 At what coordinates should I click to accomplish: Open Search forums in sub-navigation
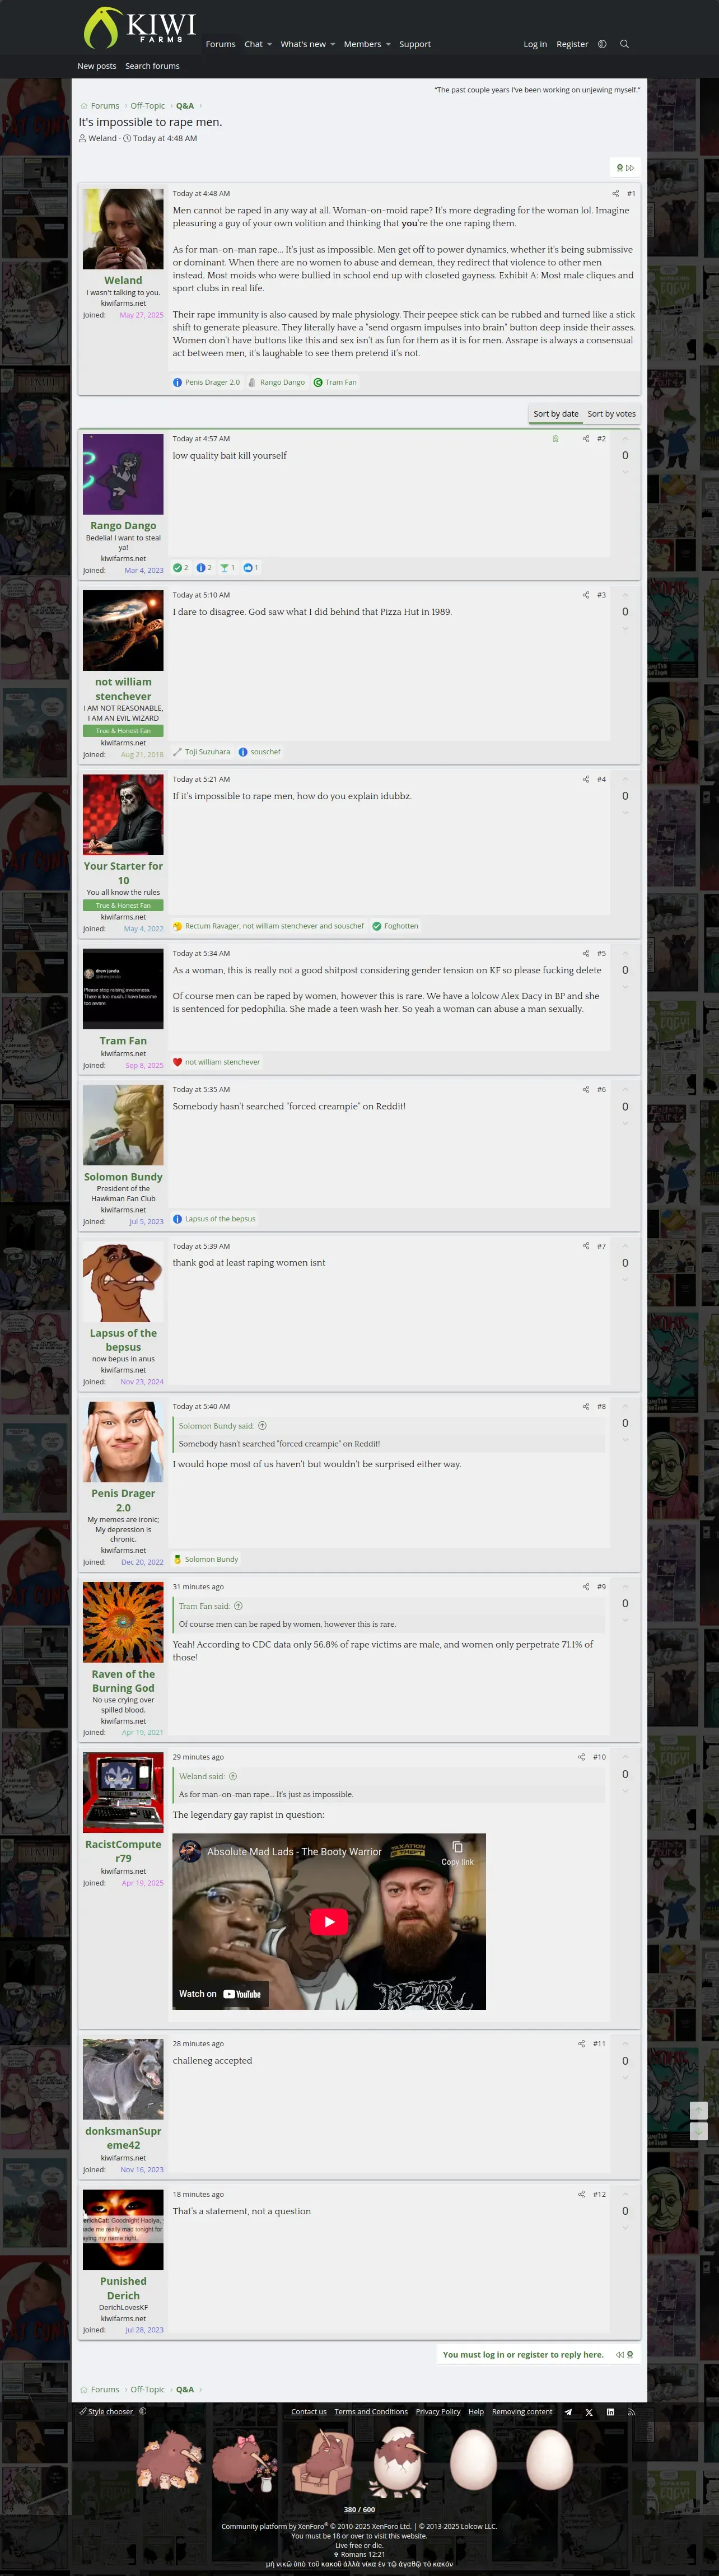pos(152,66)
